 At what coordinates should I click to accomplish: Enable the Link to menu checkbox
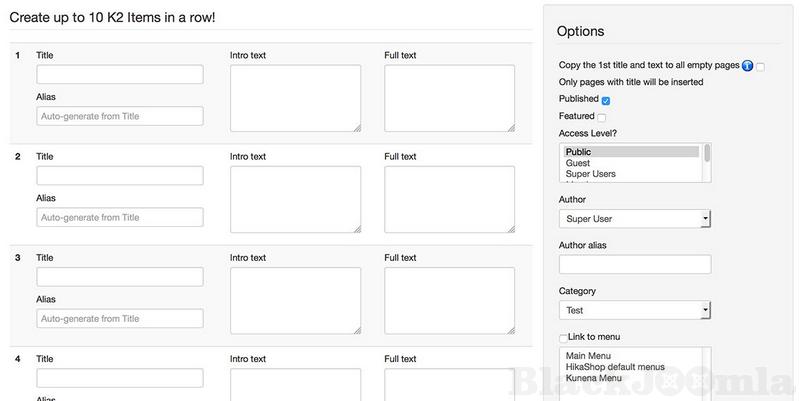(564, 338)
